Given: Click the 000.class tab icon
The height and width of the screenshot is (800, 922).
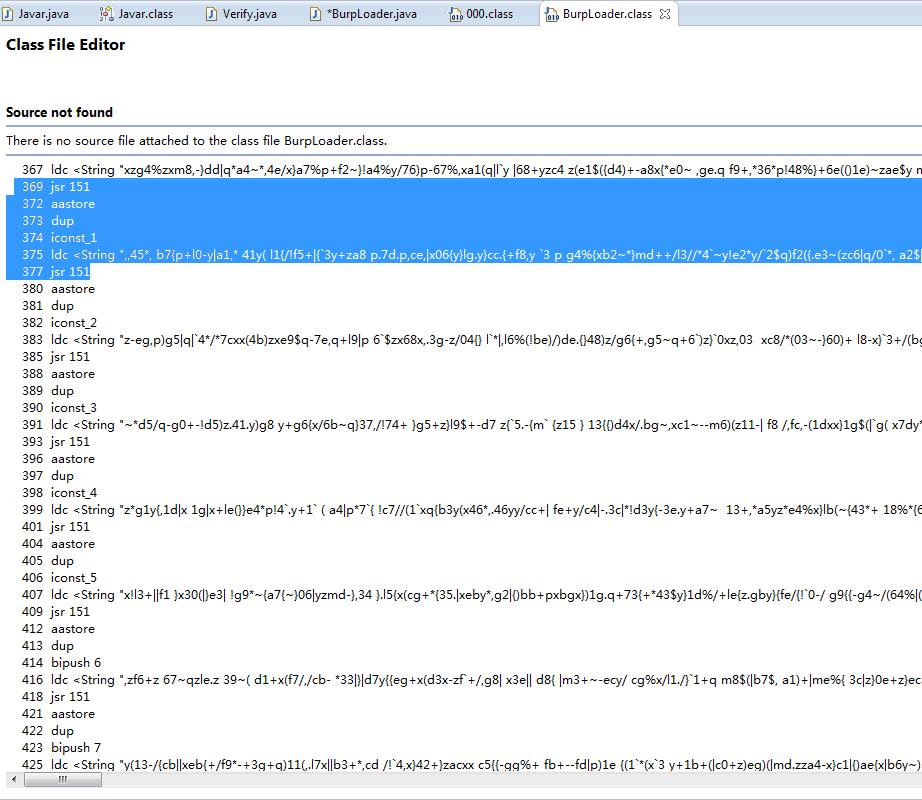Looking at the screenshot, I should (456, 14).
